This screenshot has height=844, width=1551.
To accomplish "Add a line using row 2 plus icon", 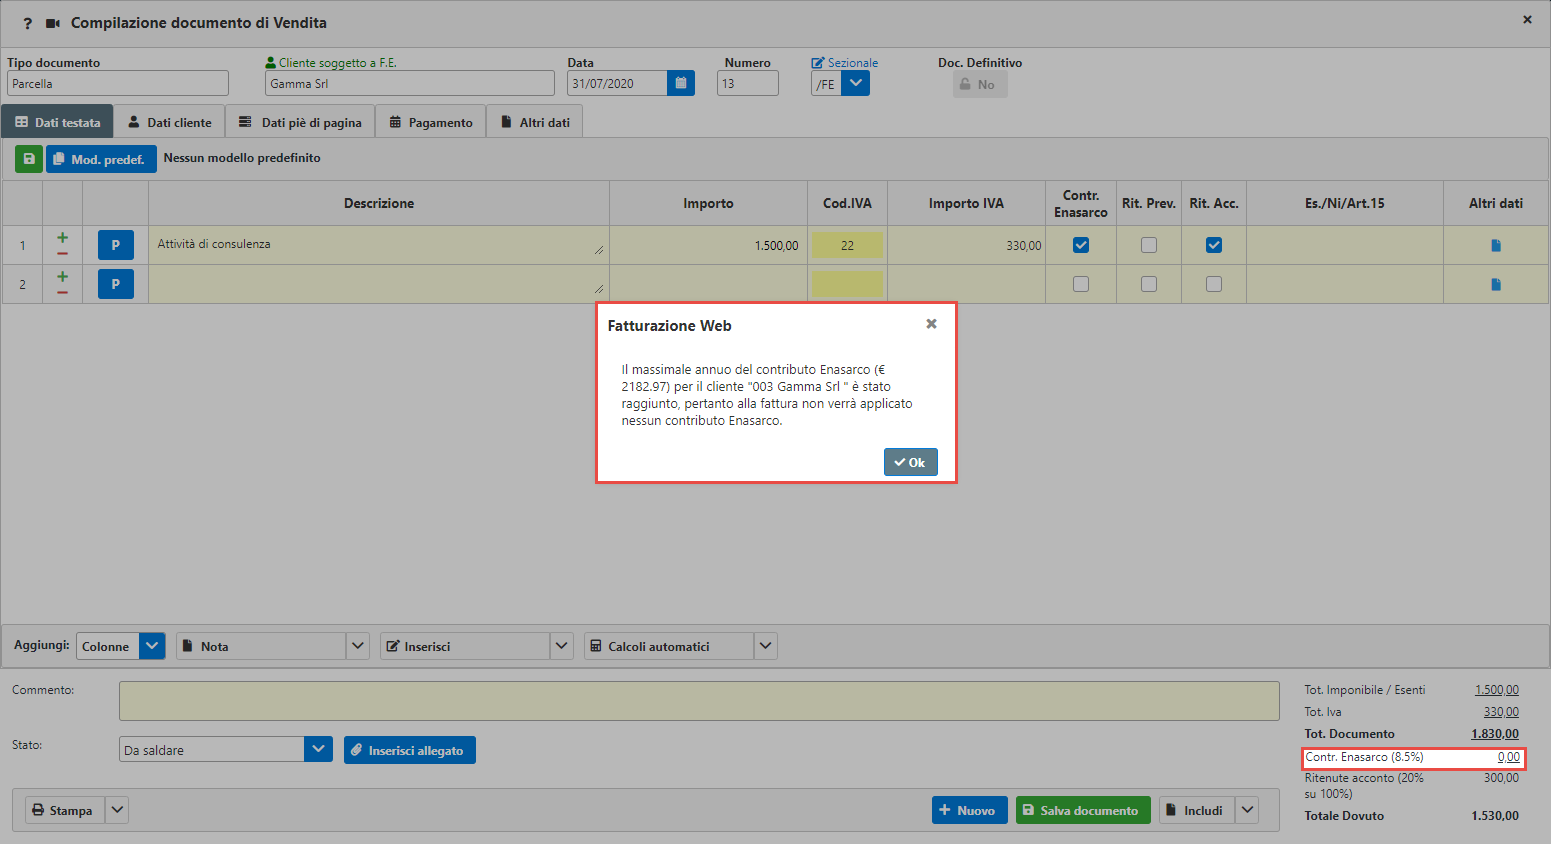I will [62, 277].
